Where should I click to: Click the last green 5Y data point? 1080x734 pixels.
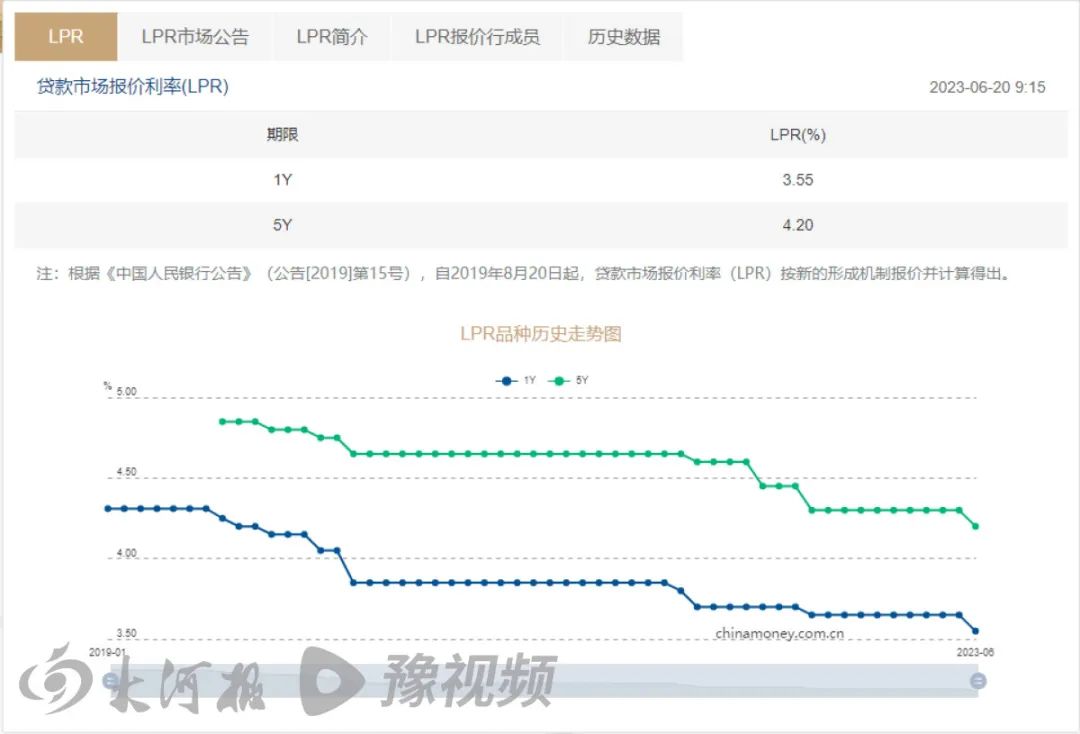point(975,526)
